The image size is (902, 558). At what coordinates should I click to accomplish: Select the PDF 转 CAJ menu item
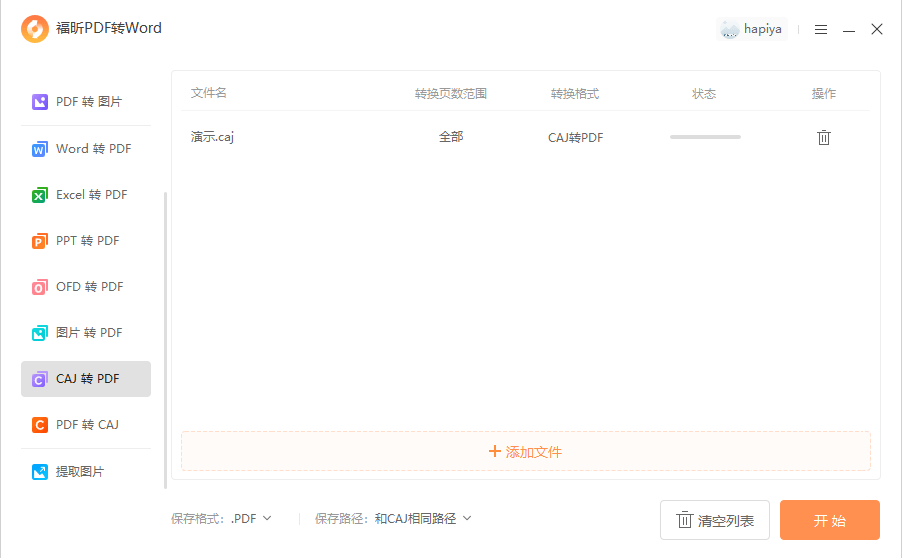tap(86, 425)
